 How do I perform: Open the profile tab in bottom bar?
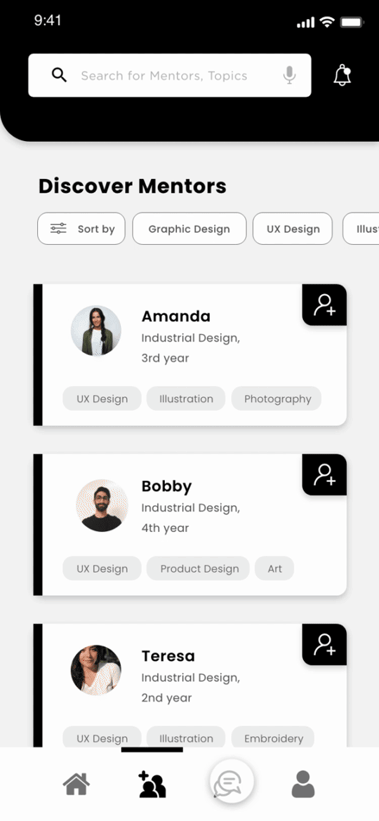[x=303, y=784]
